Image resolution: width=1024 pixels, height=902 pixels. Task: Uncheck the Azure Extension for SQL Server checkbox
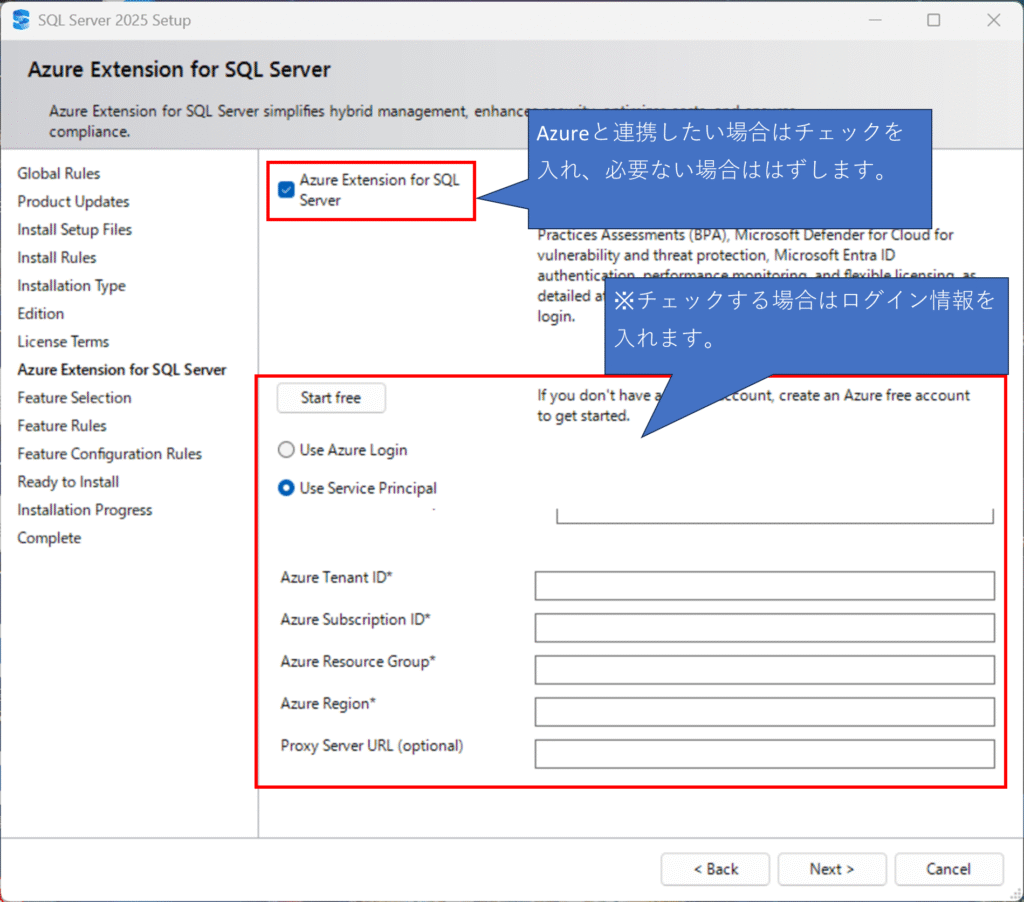click(x=286, y=189)
